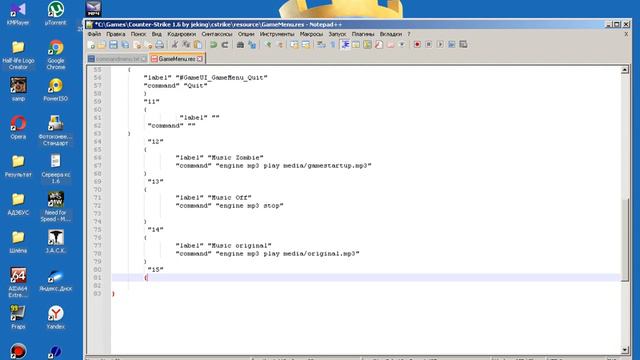Screen dimensions: 640x360
Task: Open the Поиск menu
Action: (138, 34)
